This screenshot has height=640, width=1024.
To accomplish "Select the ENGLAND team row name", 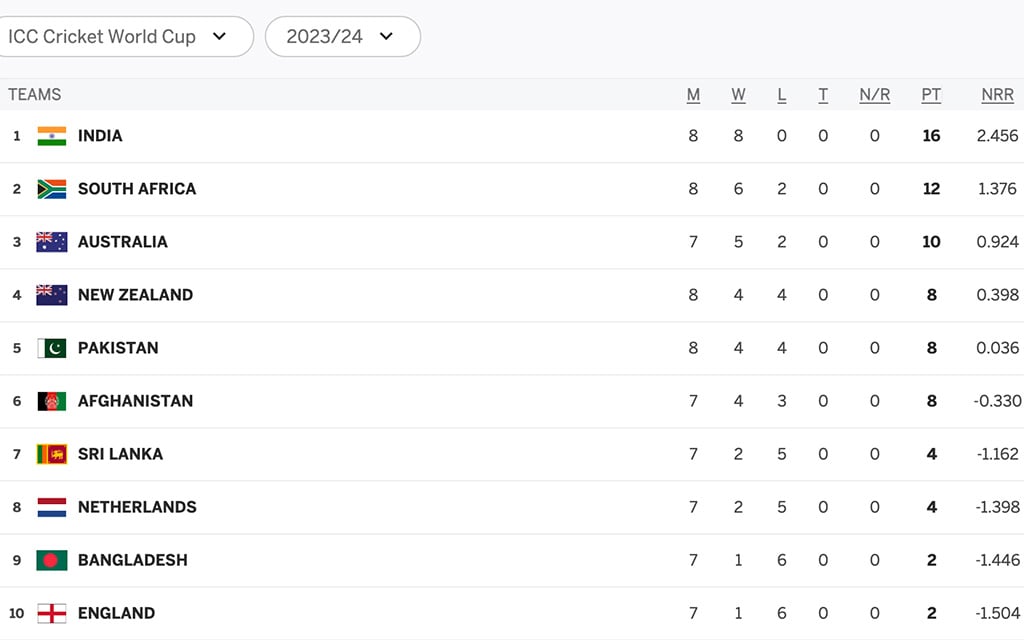I will tap(116, 613).
